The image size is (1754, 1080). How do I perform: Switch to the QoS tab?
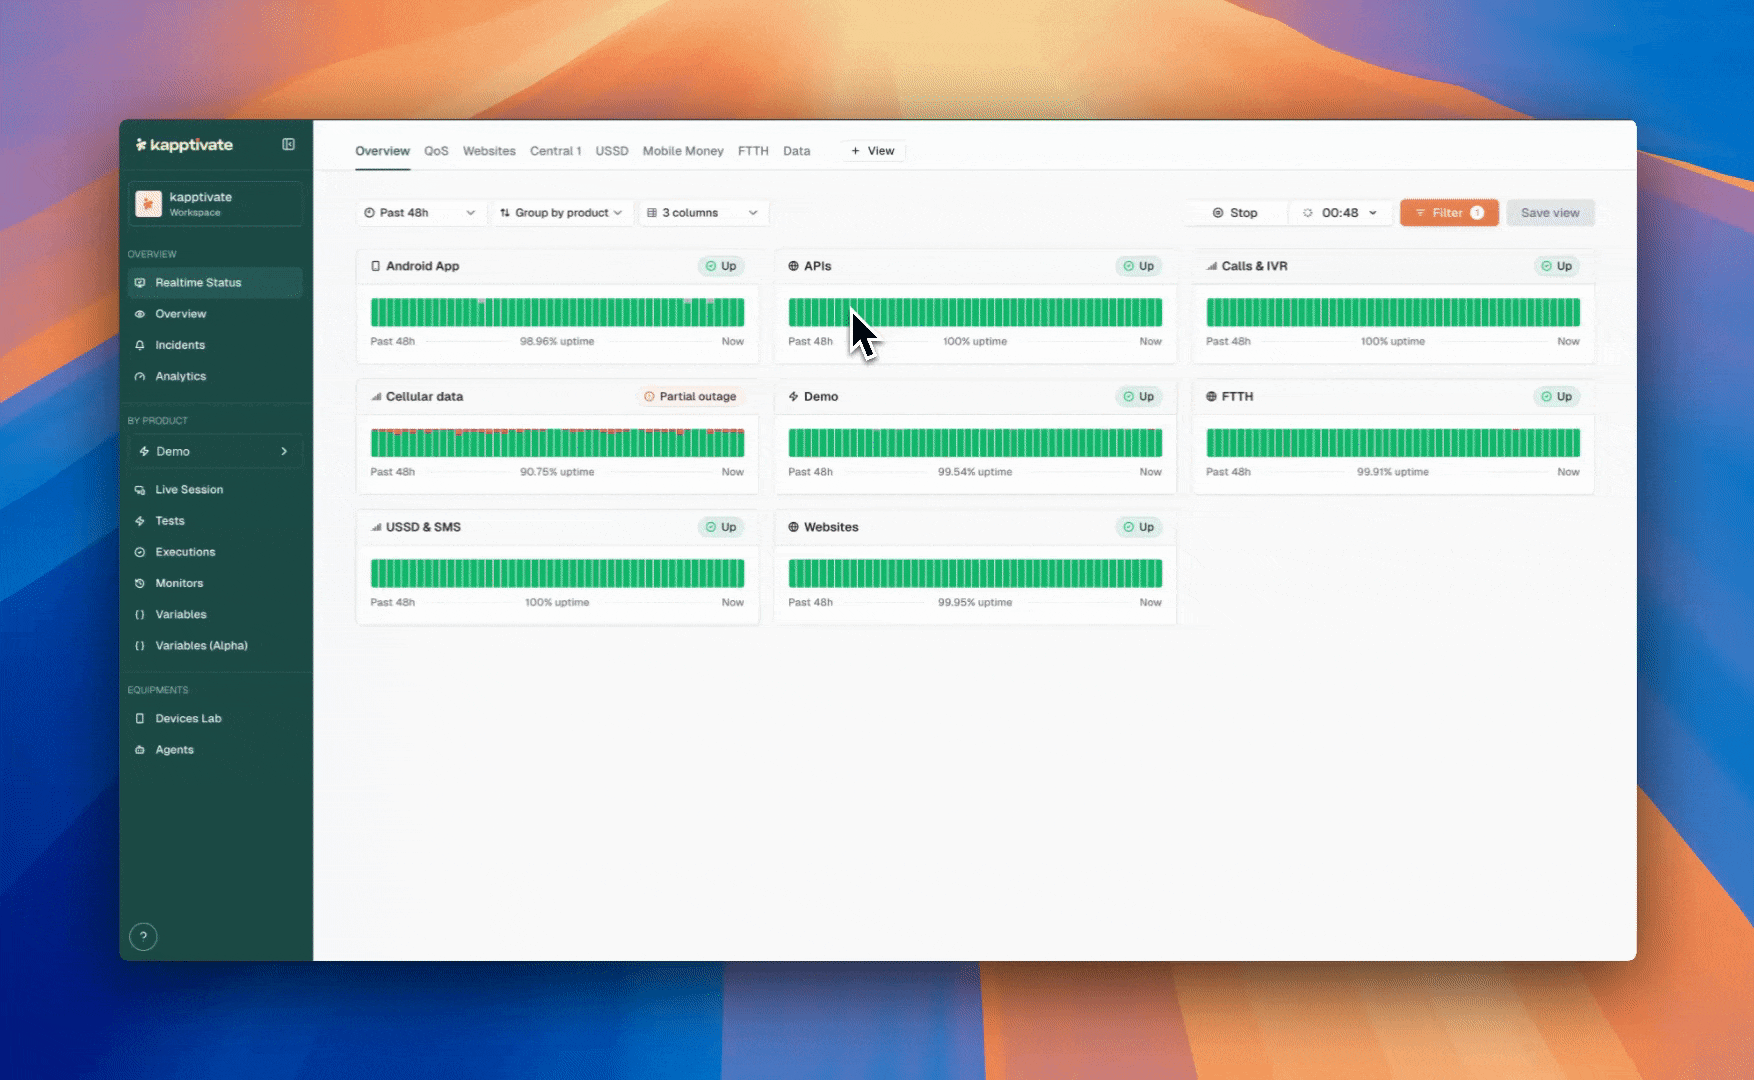click(x=436, y=151)
